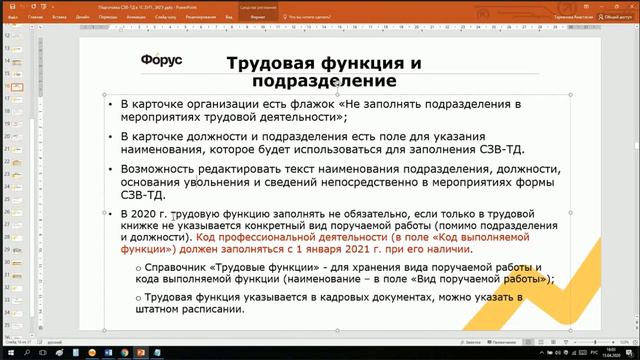Switch to Normal view icon in status bar
The image size is (640, 360).
point(528,342)
